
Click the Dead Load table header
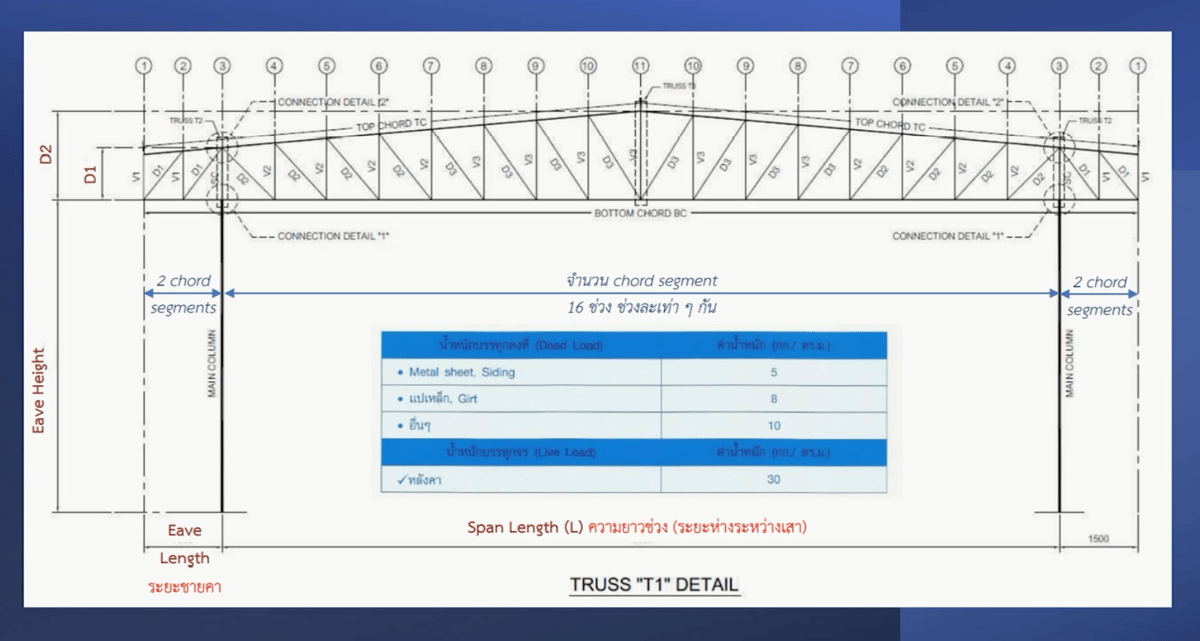click(520, 345)
